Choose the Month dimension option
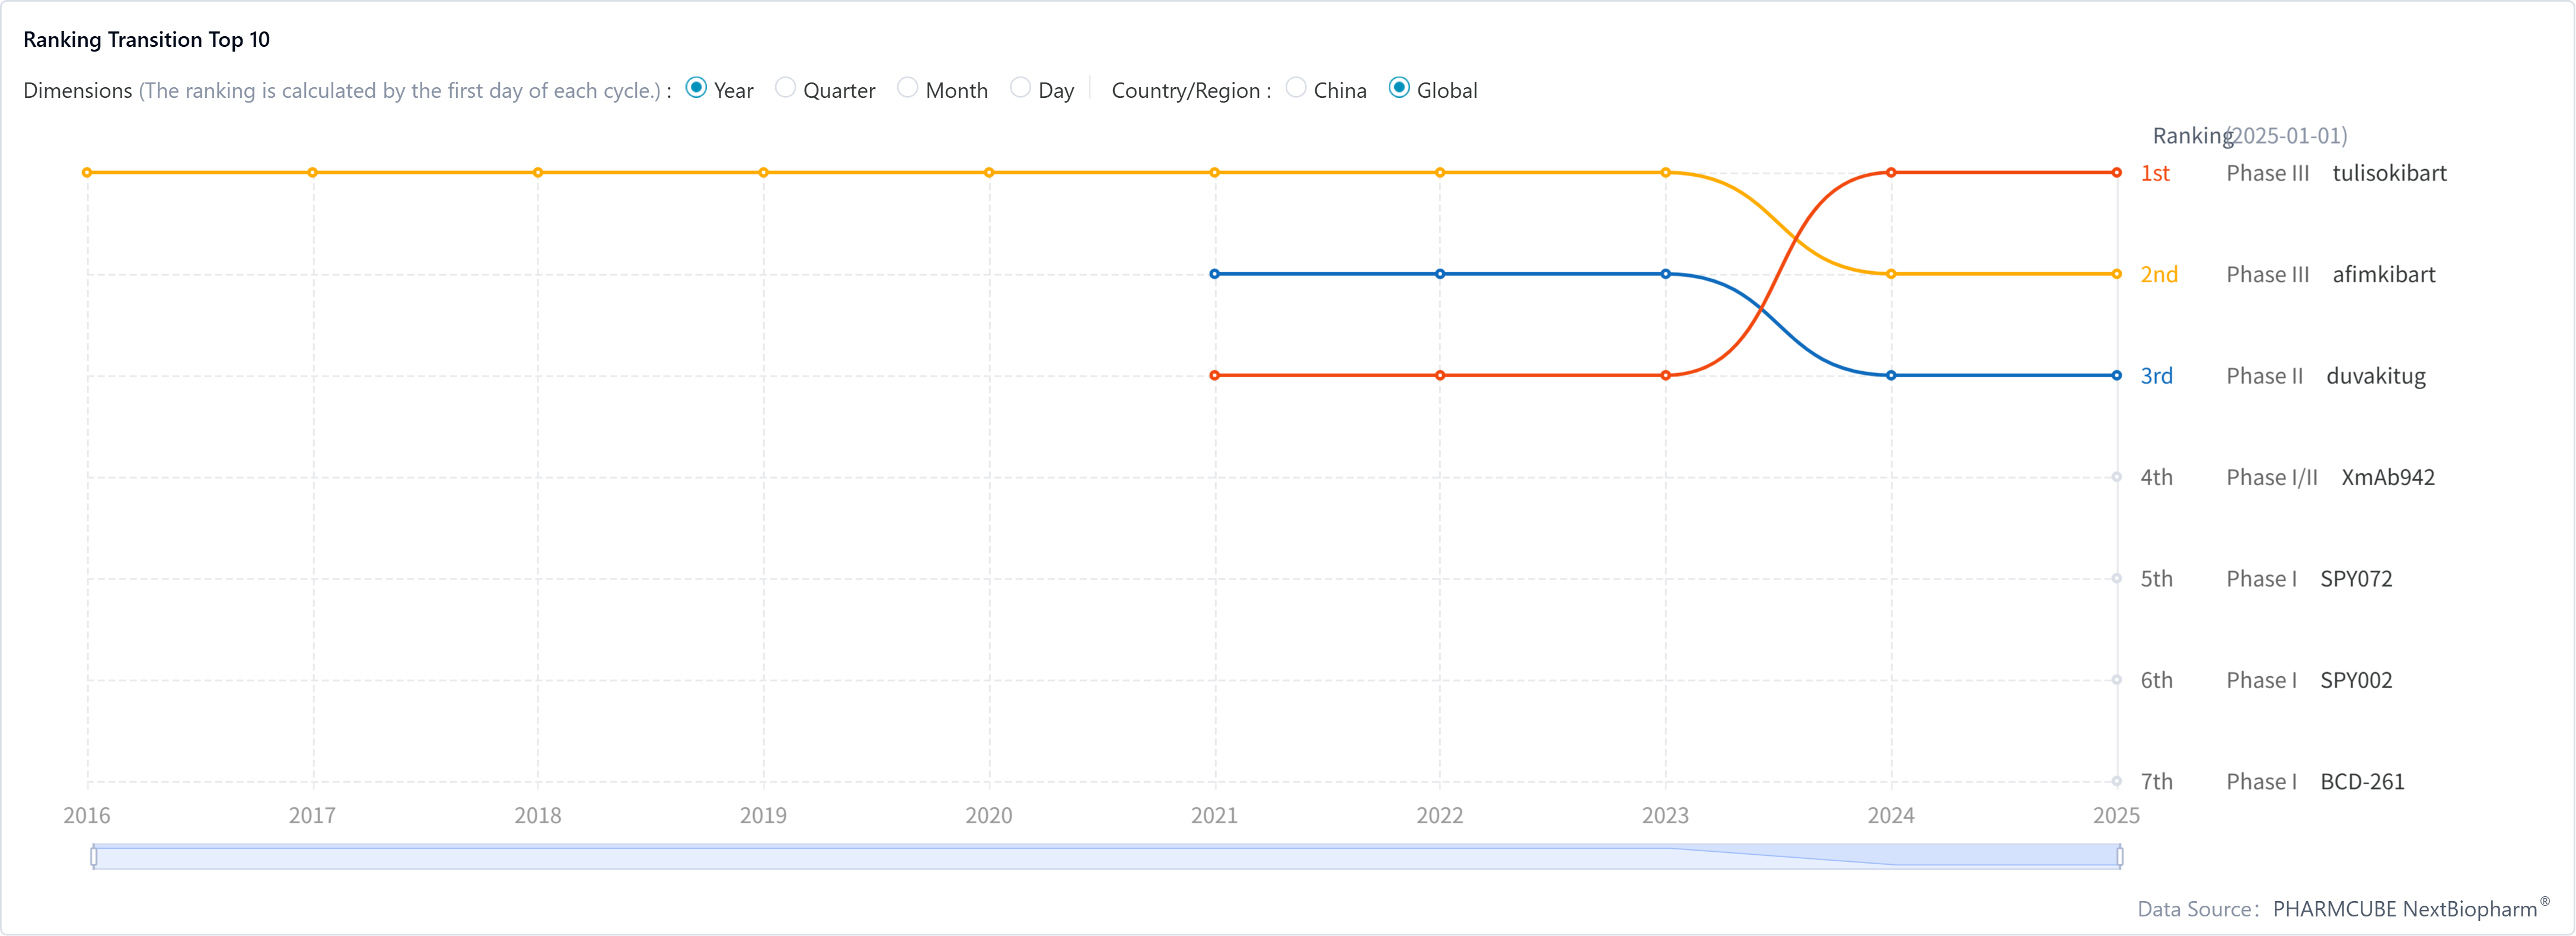 click(x=907, y=88)
